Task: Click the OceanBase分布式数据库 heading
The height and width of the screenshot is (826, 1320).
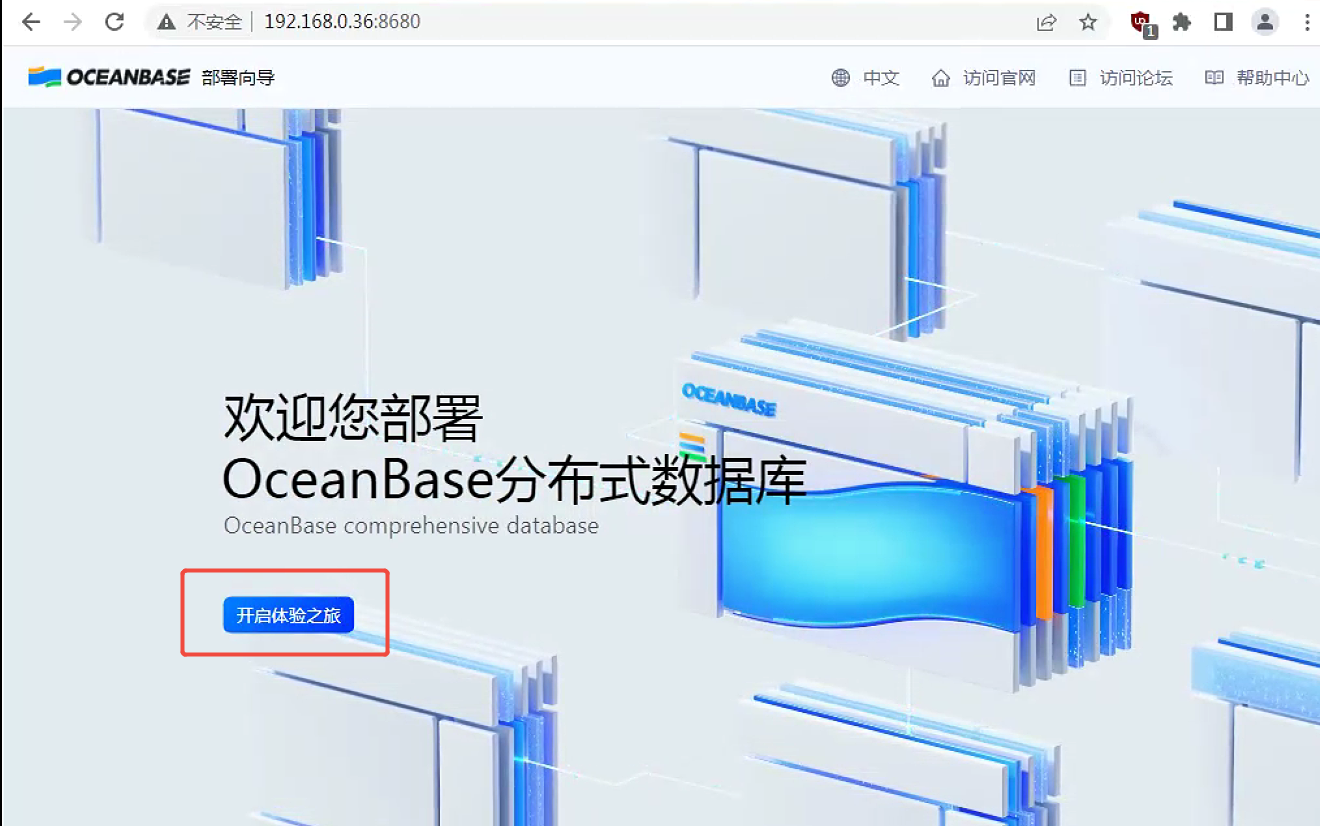Action: [x=514, y=481]
